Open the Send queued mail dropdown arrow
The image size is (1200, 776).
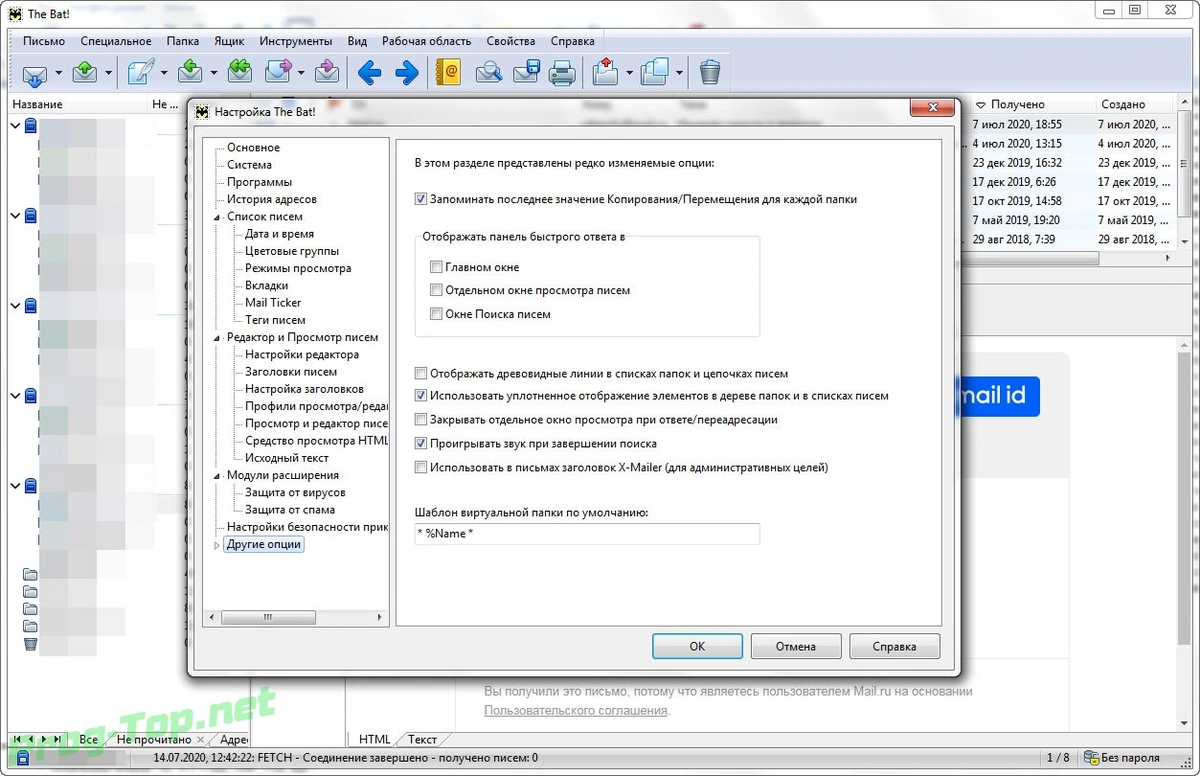coord(110,74)
